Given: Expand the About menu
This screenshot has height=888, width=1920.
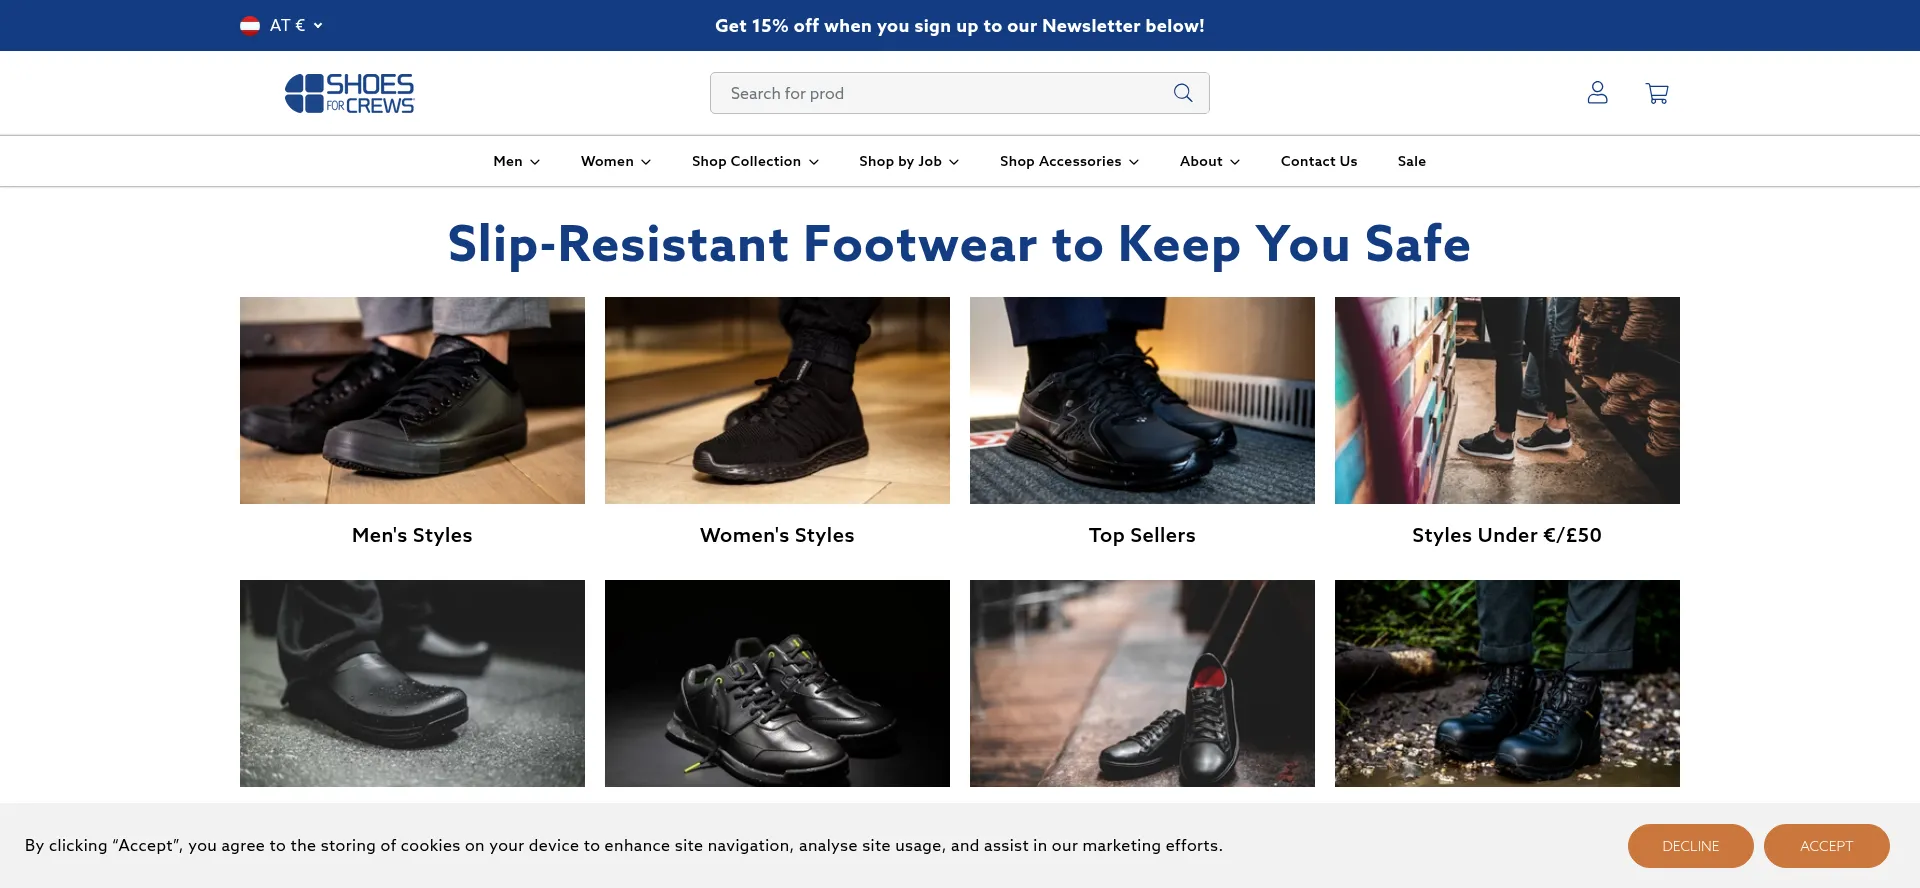Looking at the screenshot, I should pyautogui.click(x=1209, y=161).
